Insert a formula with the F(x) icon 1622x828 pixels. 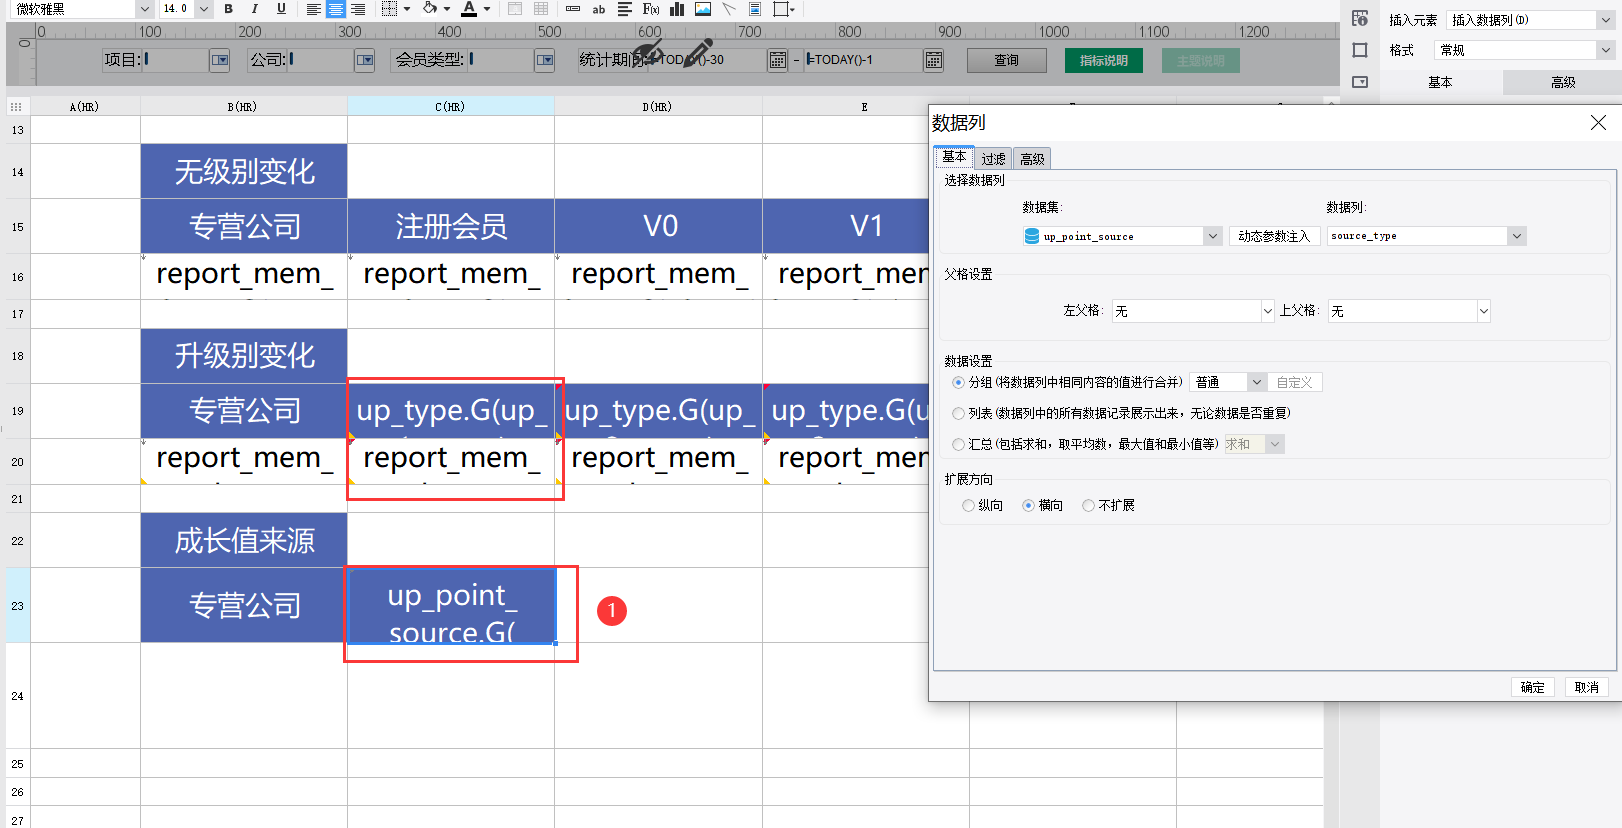click(651, 9)
